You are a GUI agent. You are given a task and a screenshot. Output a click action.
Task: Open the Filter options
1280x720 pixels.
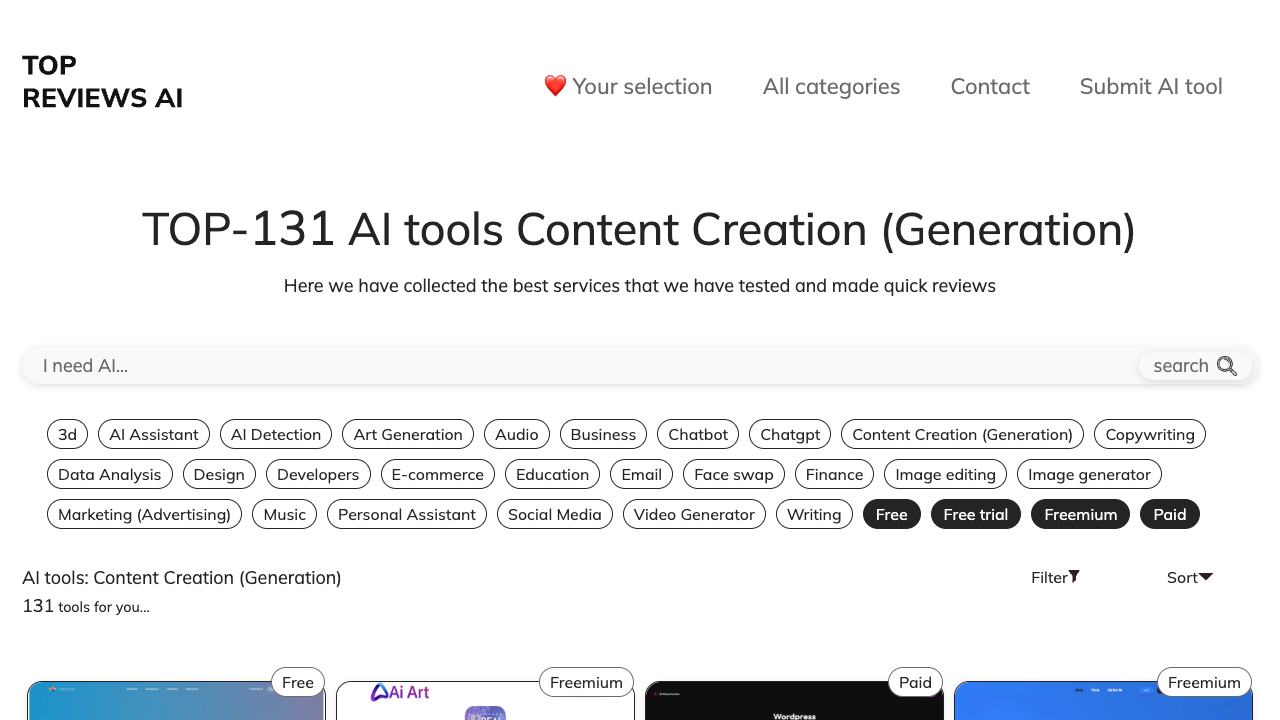[1055, 577]
